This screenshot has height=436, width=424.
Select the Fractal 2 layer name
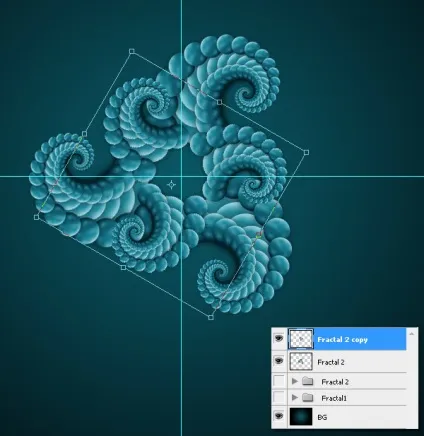coord(331,362)
